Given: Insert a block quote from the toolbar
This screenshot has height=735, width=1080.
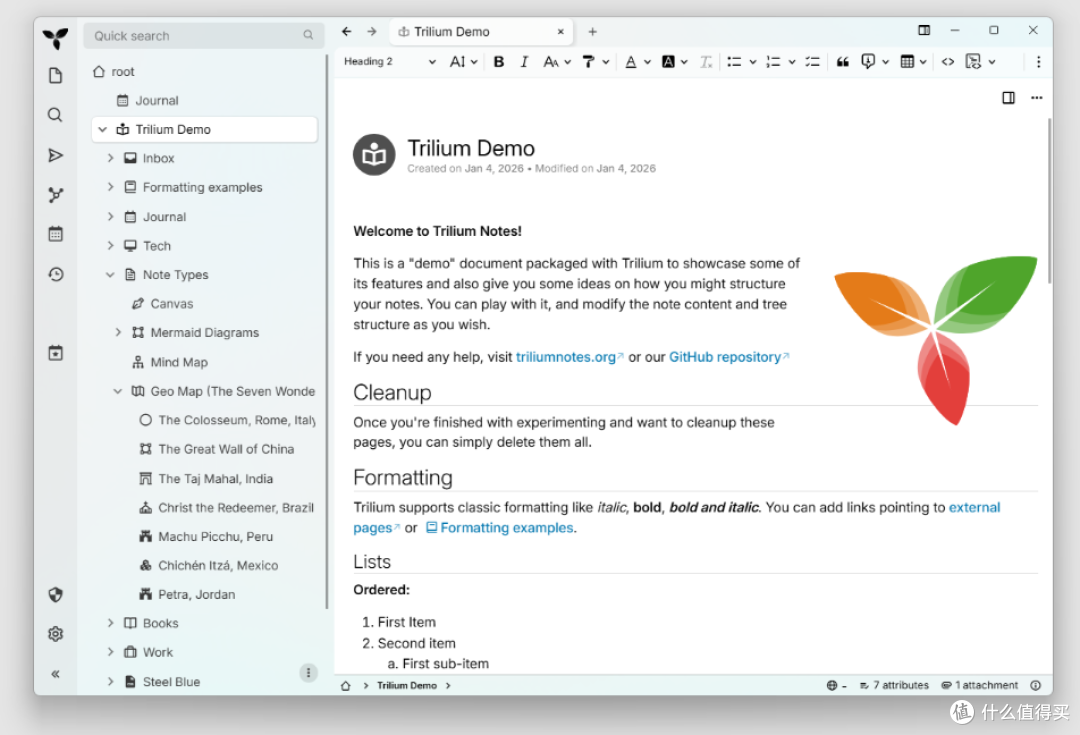Looking at the screenshot, I should [842, 62].
